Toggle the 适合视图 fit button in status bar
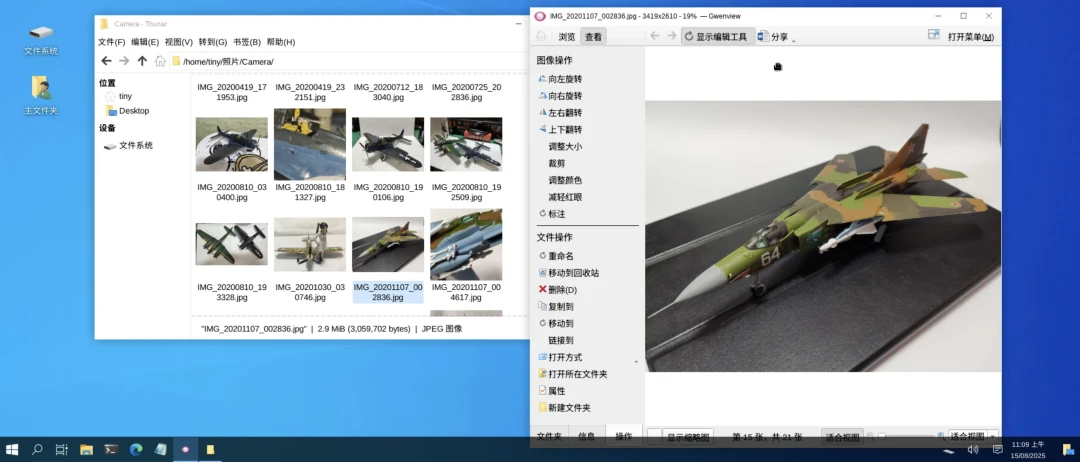This screenshot has width=1080, height=462. 842,437
